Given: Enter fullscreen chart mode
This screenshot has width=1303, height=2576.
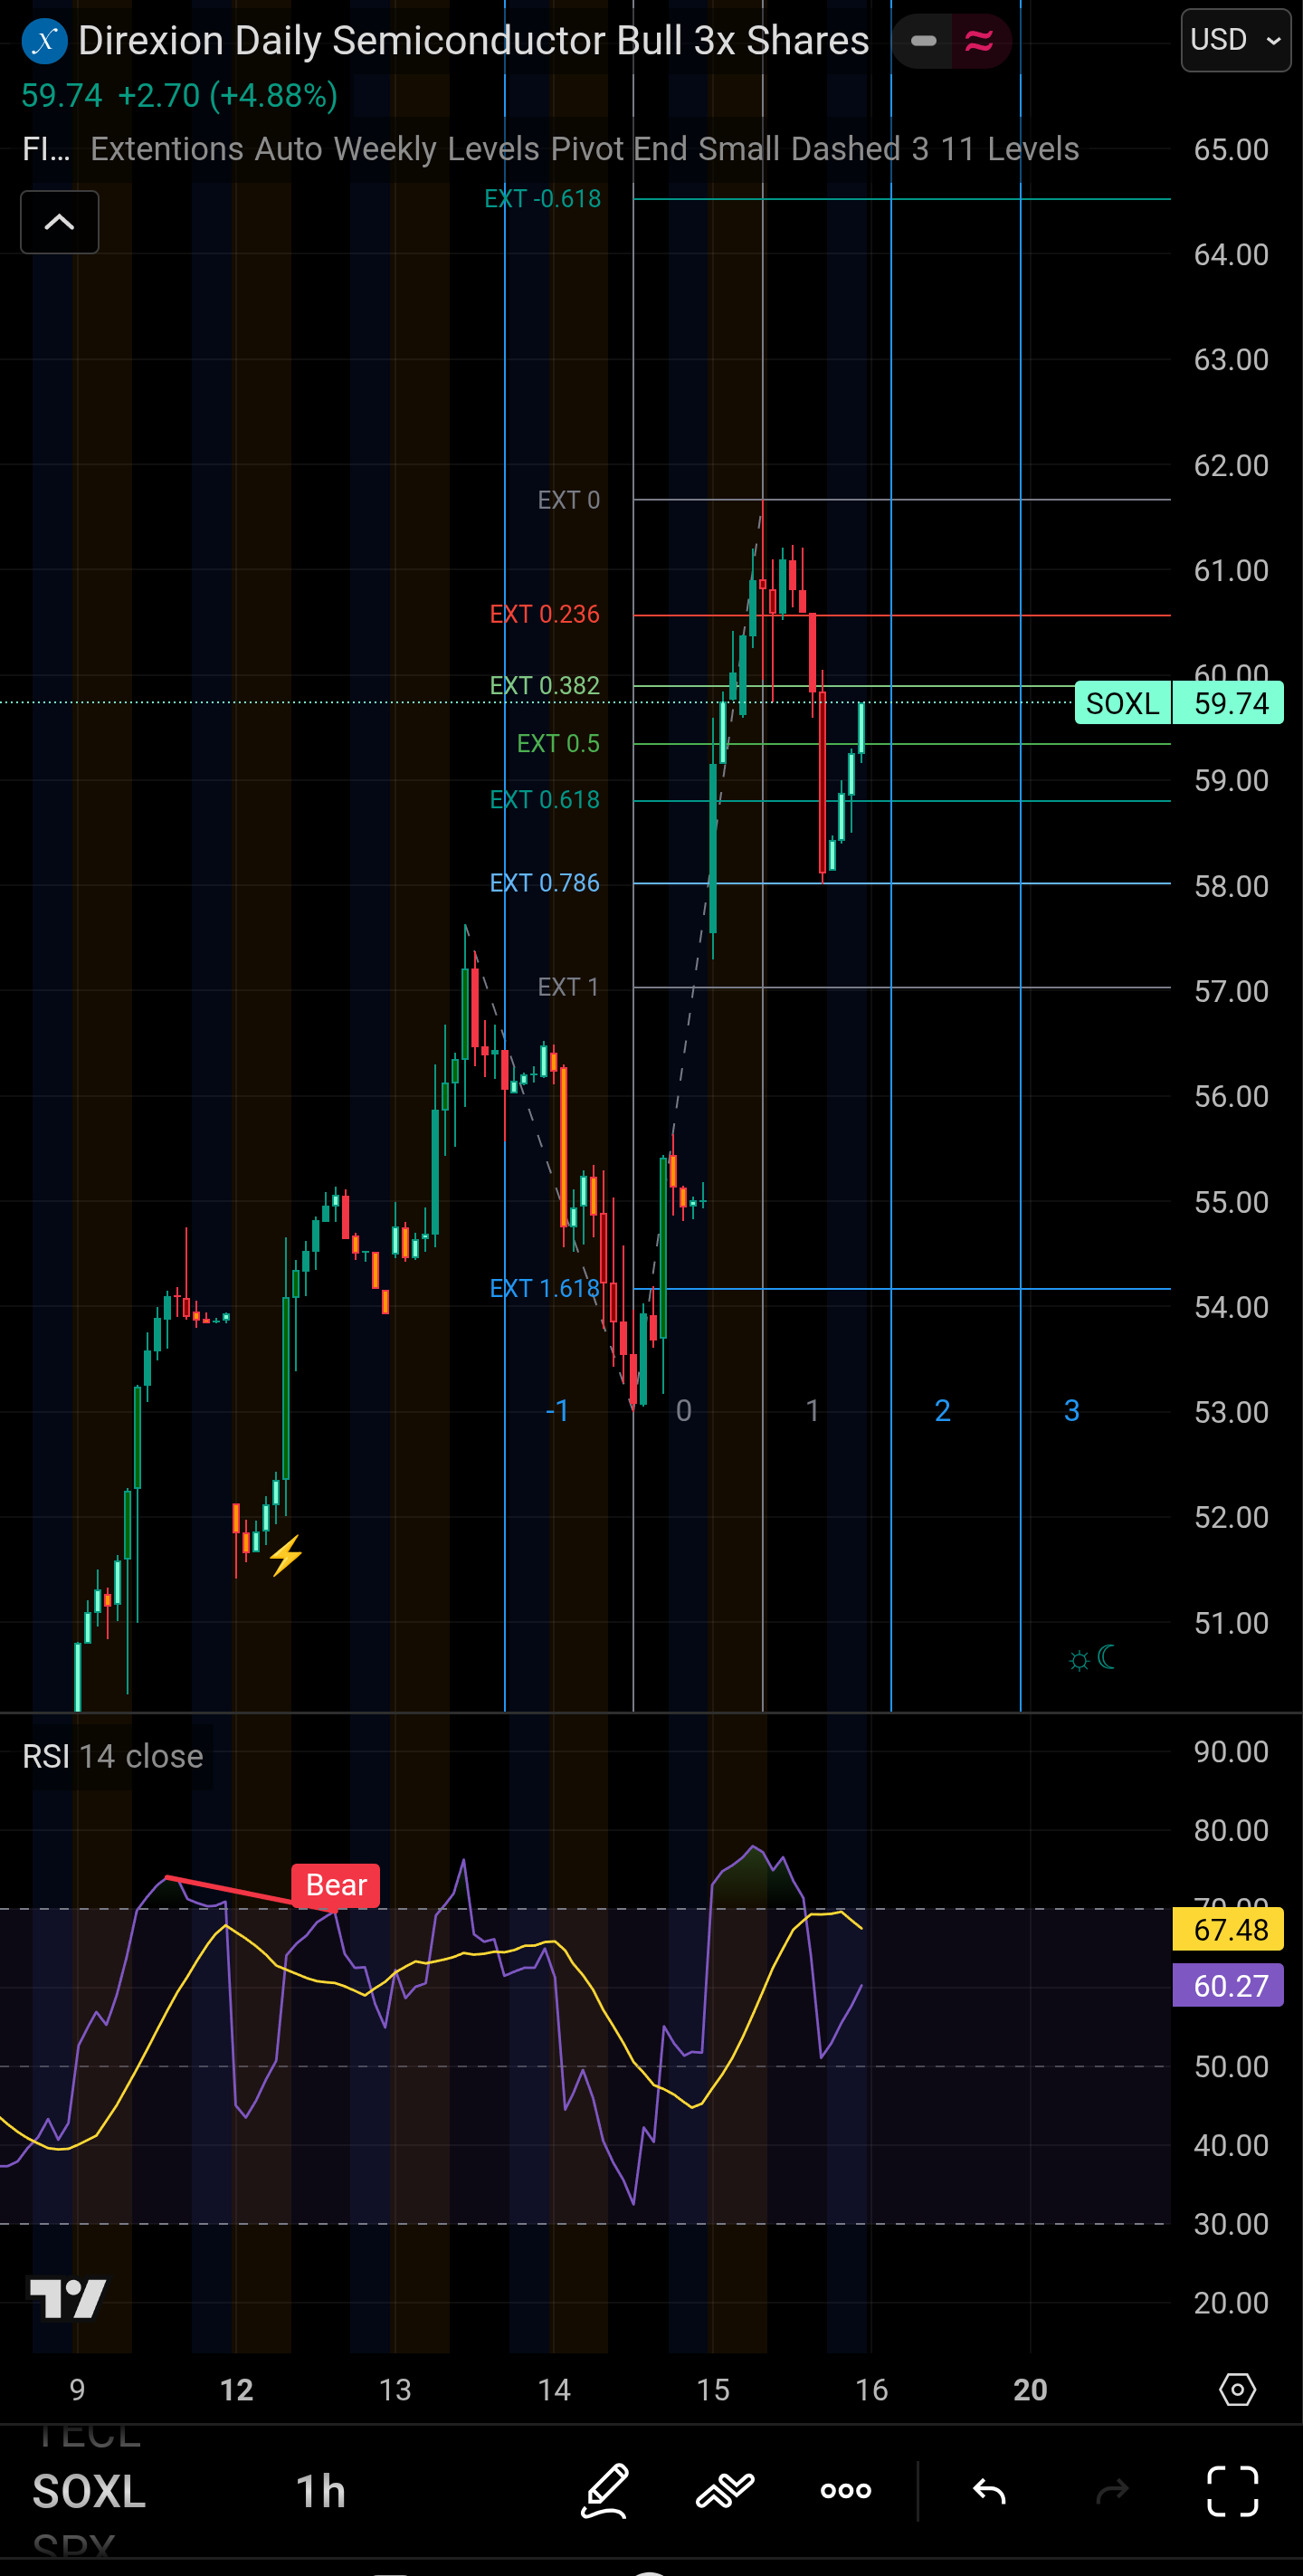Looking at the screenshot, I should 1232,2490.
